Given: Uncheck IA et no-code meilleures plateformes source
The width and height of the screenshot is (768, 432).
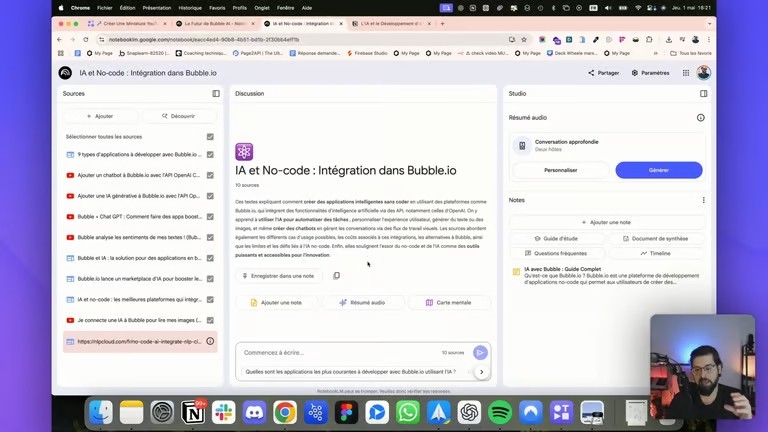Looking at the screenshot, I should click(210, 299).
